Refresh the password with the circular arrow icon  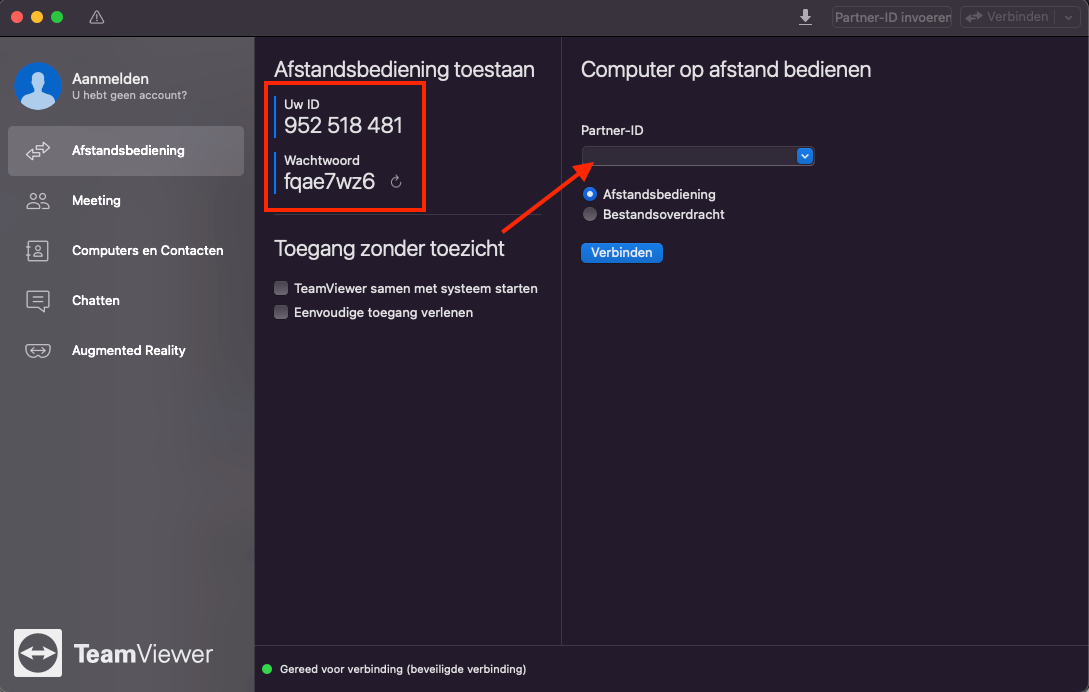[x=396, y=182]
